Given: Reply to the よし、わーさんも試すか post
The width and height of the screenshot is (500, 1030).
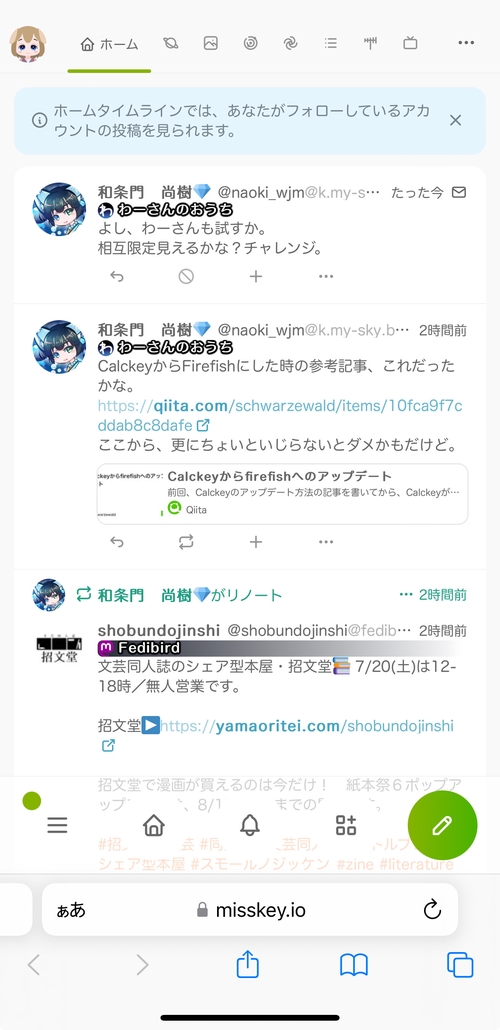Looking at the screenshot, I should click(x=116, y=277).
